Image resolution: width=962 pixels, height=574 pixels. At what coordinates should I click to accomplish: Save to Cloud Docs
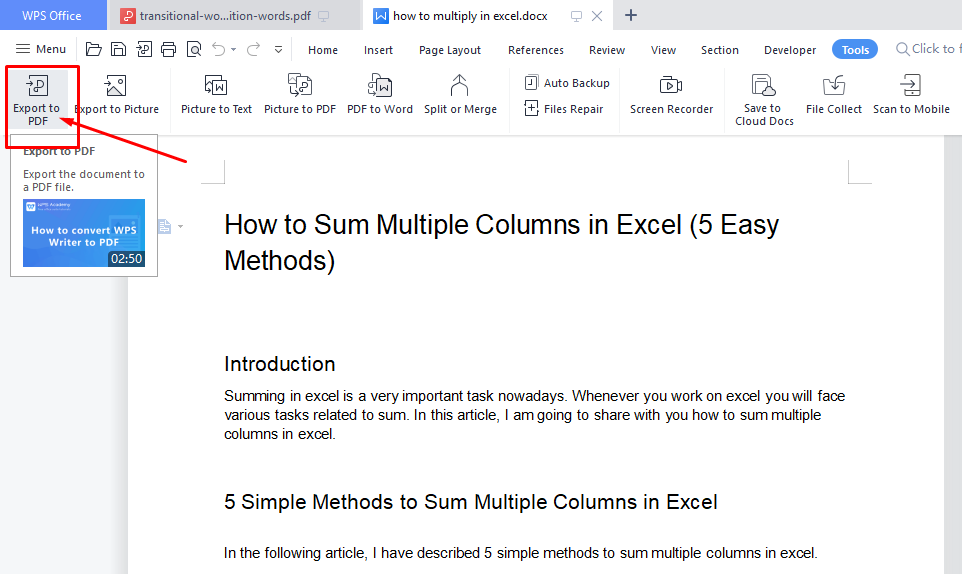764,99
